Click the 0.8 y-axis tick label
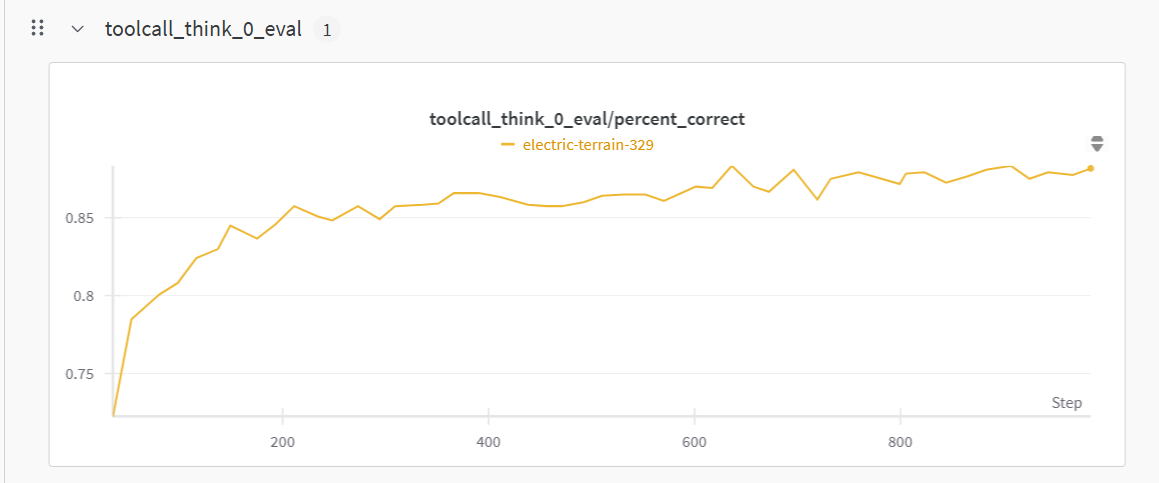The width and height of the screenshot is (1159, 483). (x=85, y=296)
